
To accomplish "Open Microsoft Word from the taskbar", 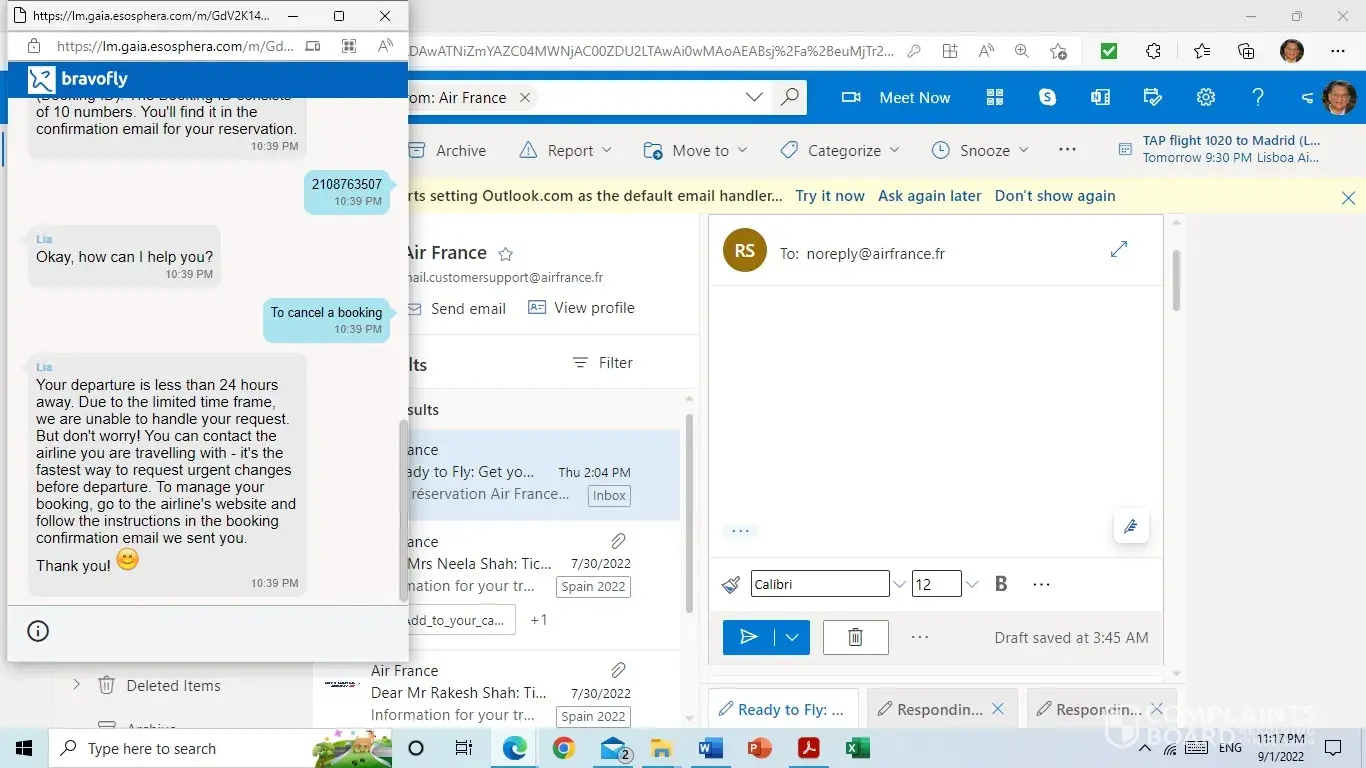I will pos(711,748).
